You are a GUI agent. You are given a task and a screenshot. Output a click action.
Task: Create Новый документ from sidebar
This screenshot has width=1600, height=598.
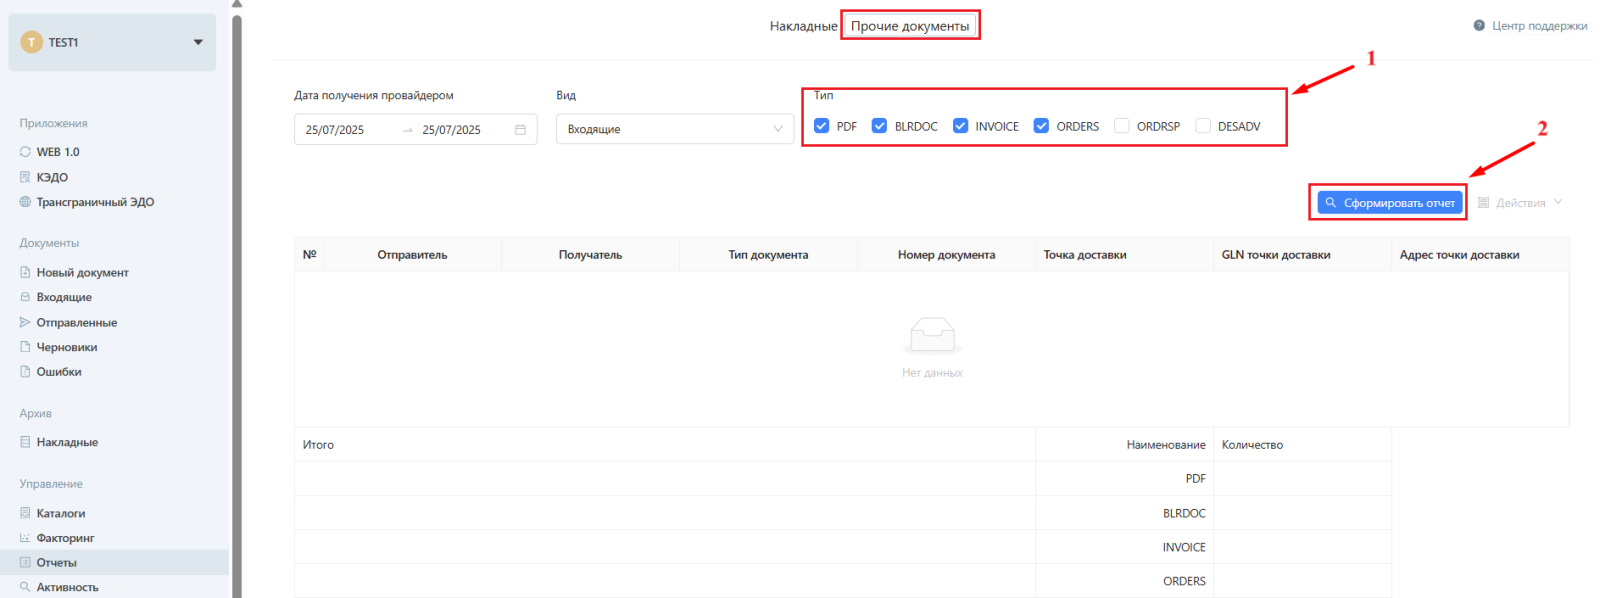[x=82, y=272]
